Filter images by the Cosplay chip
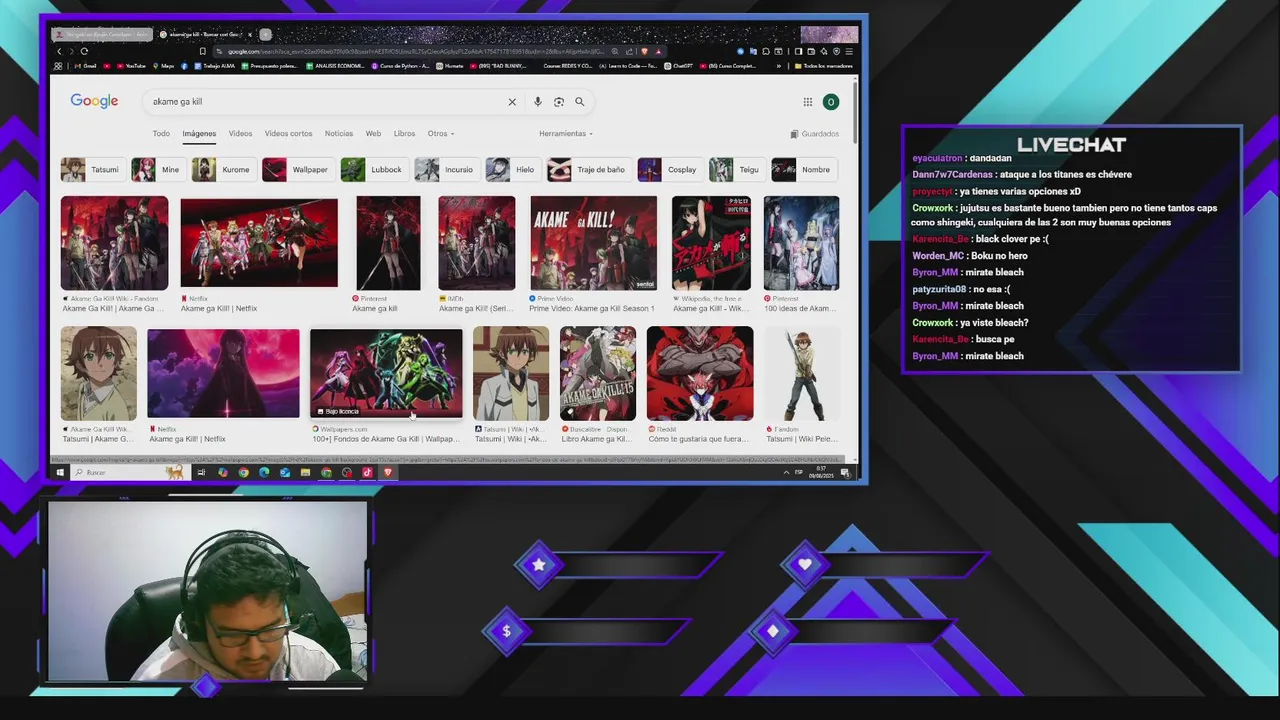This screenshot has width=1280, height=720. 669,170
